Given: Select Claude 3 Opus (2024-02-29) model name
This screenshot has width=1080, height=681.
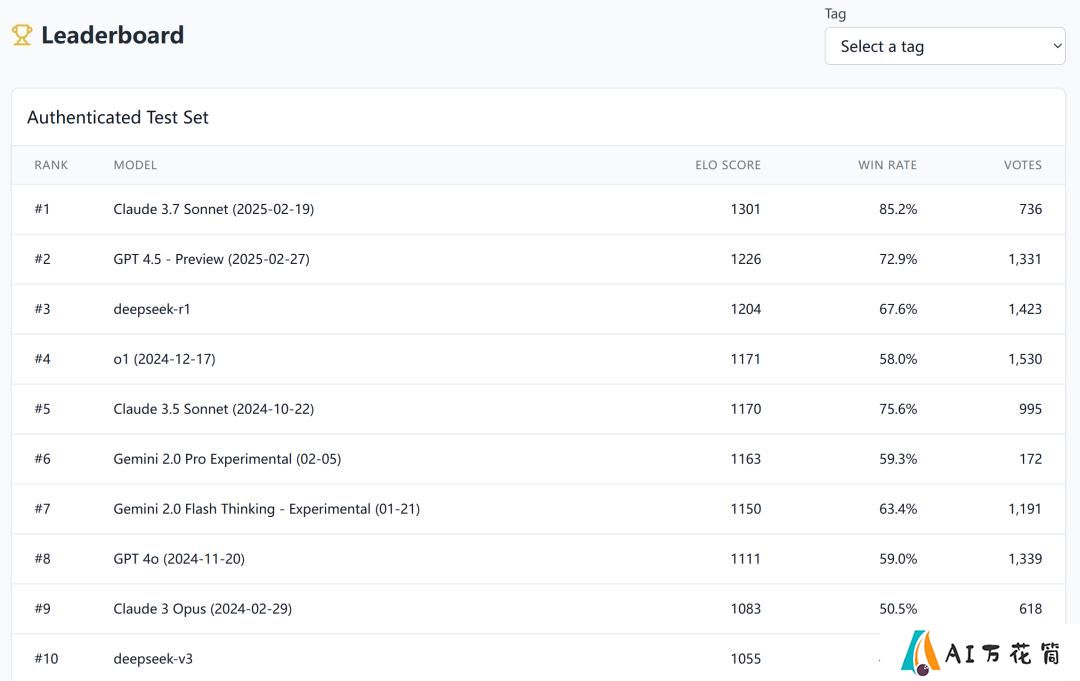Looking at the screenshot, I should (x=202, y=609).
